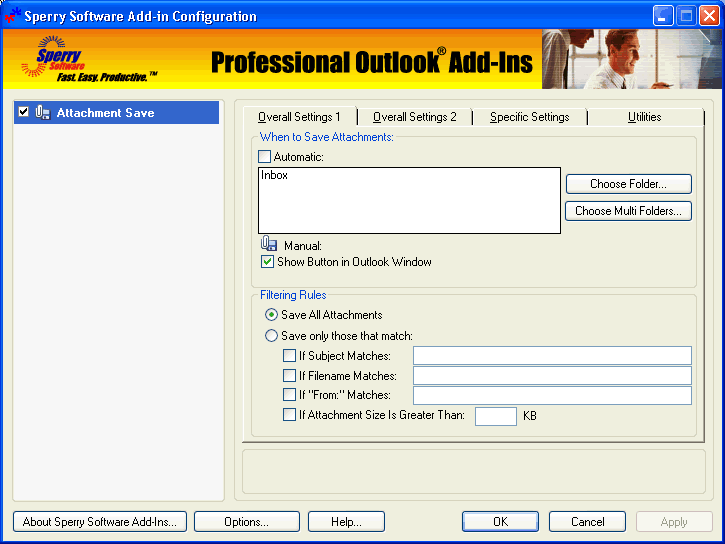
Task: Open the Overall Settings 2 tab
Action: point(415,117)
